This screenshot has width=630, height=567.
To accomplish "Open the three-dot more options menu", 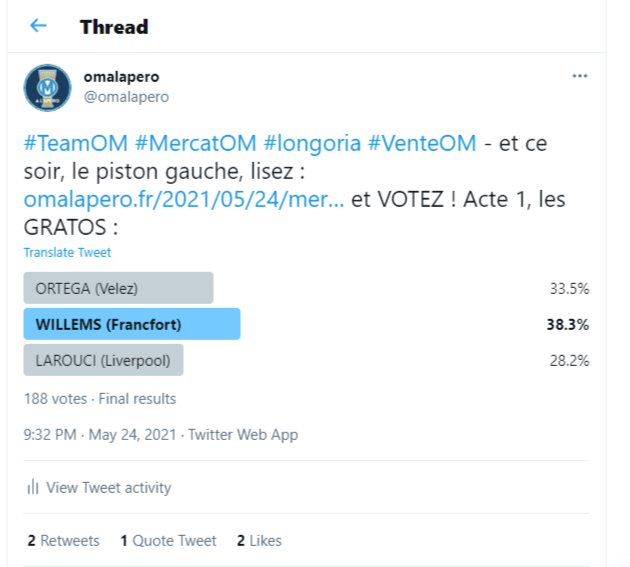I will pyautogui.click(x=579, y=76).
